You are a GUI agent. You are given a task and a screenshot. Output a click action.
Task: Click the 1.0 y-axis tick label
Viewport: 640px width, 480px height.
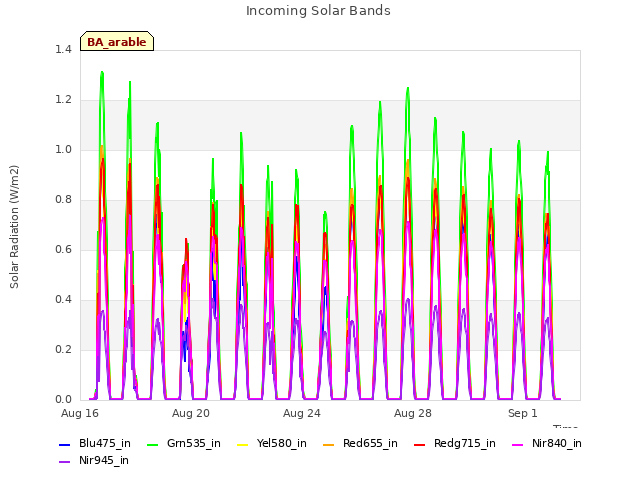[x=63, y=150]
